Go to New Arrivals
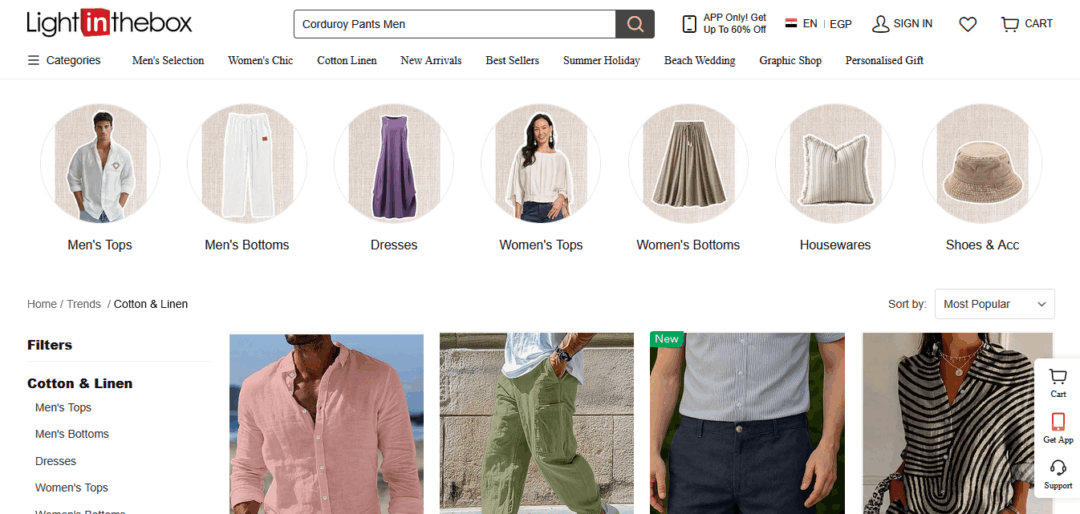The width and height of the screenshot is (1080, 514). click(x=431, y=61)
